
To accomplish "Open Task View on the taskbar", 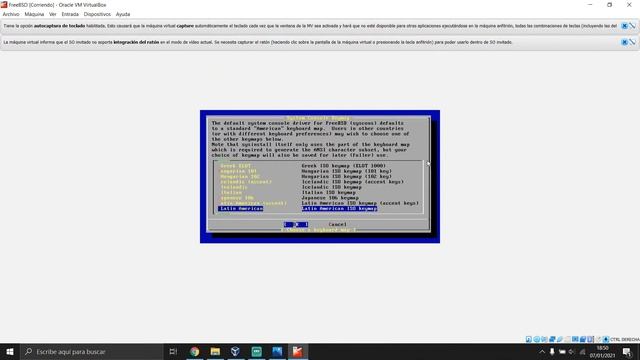I will [x=173, y=351].
